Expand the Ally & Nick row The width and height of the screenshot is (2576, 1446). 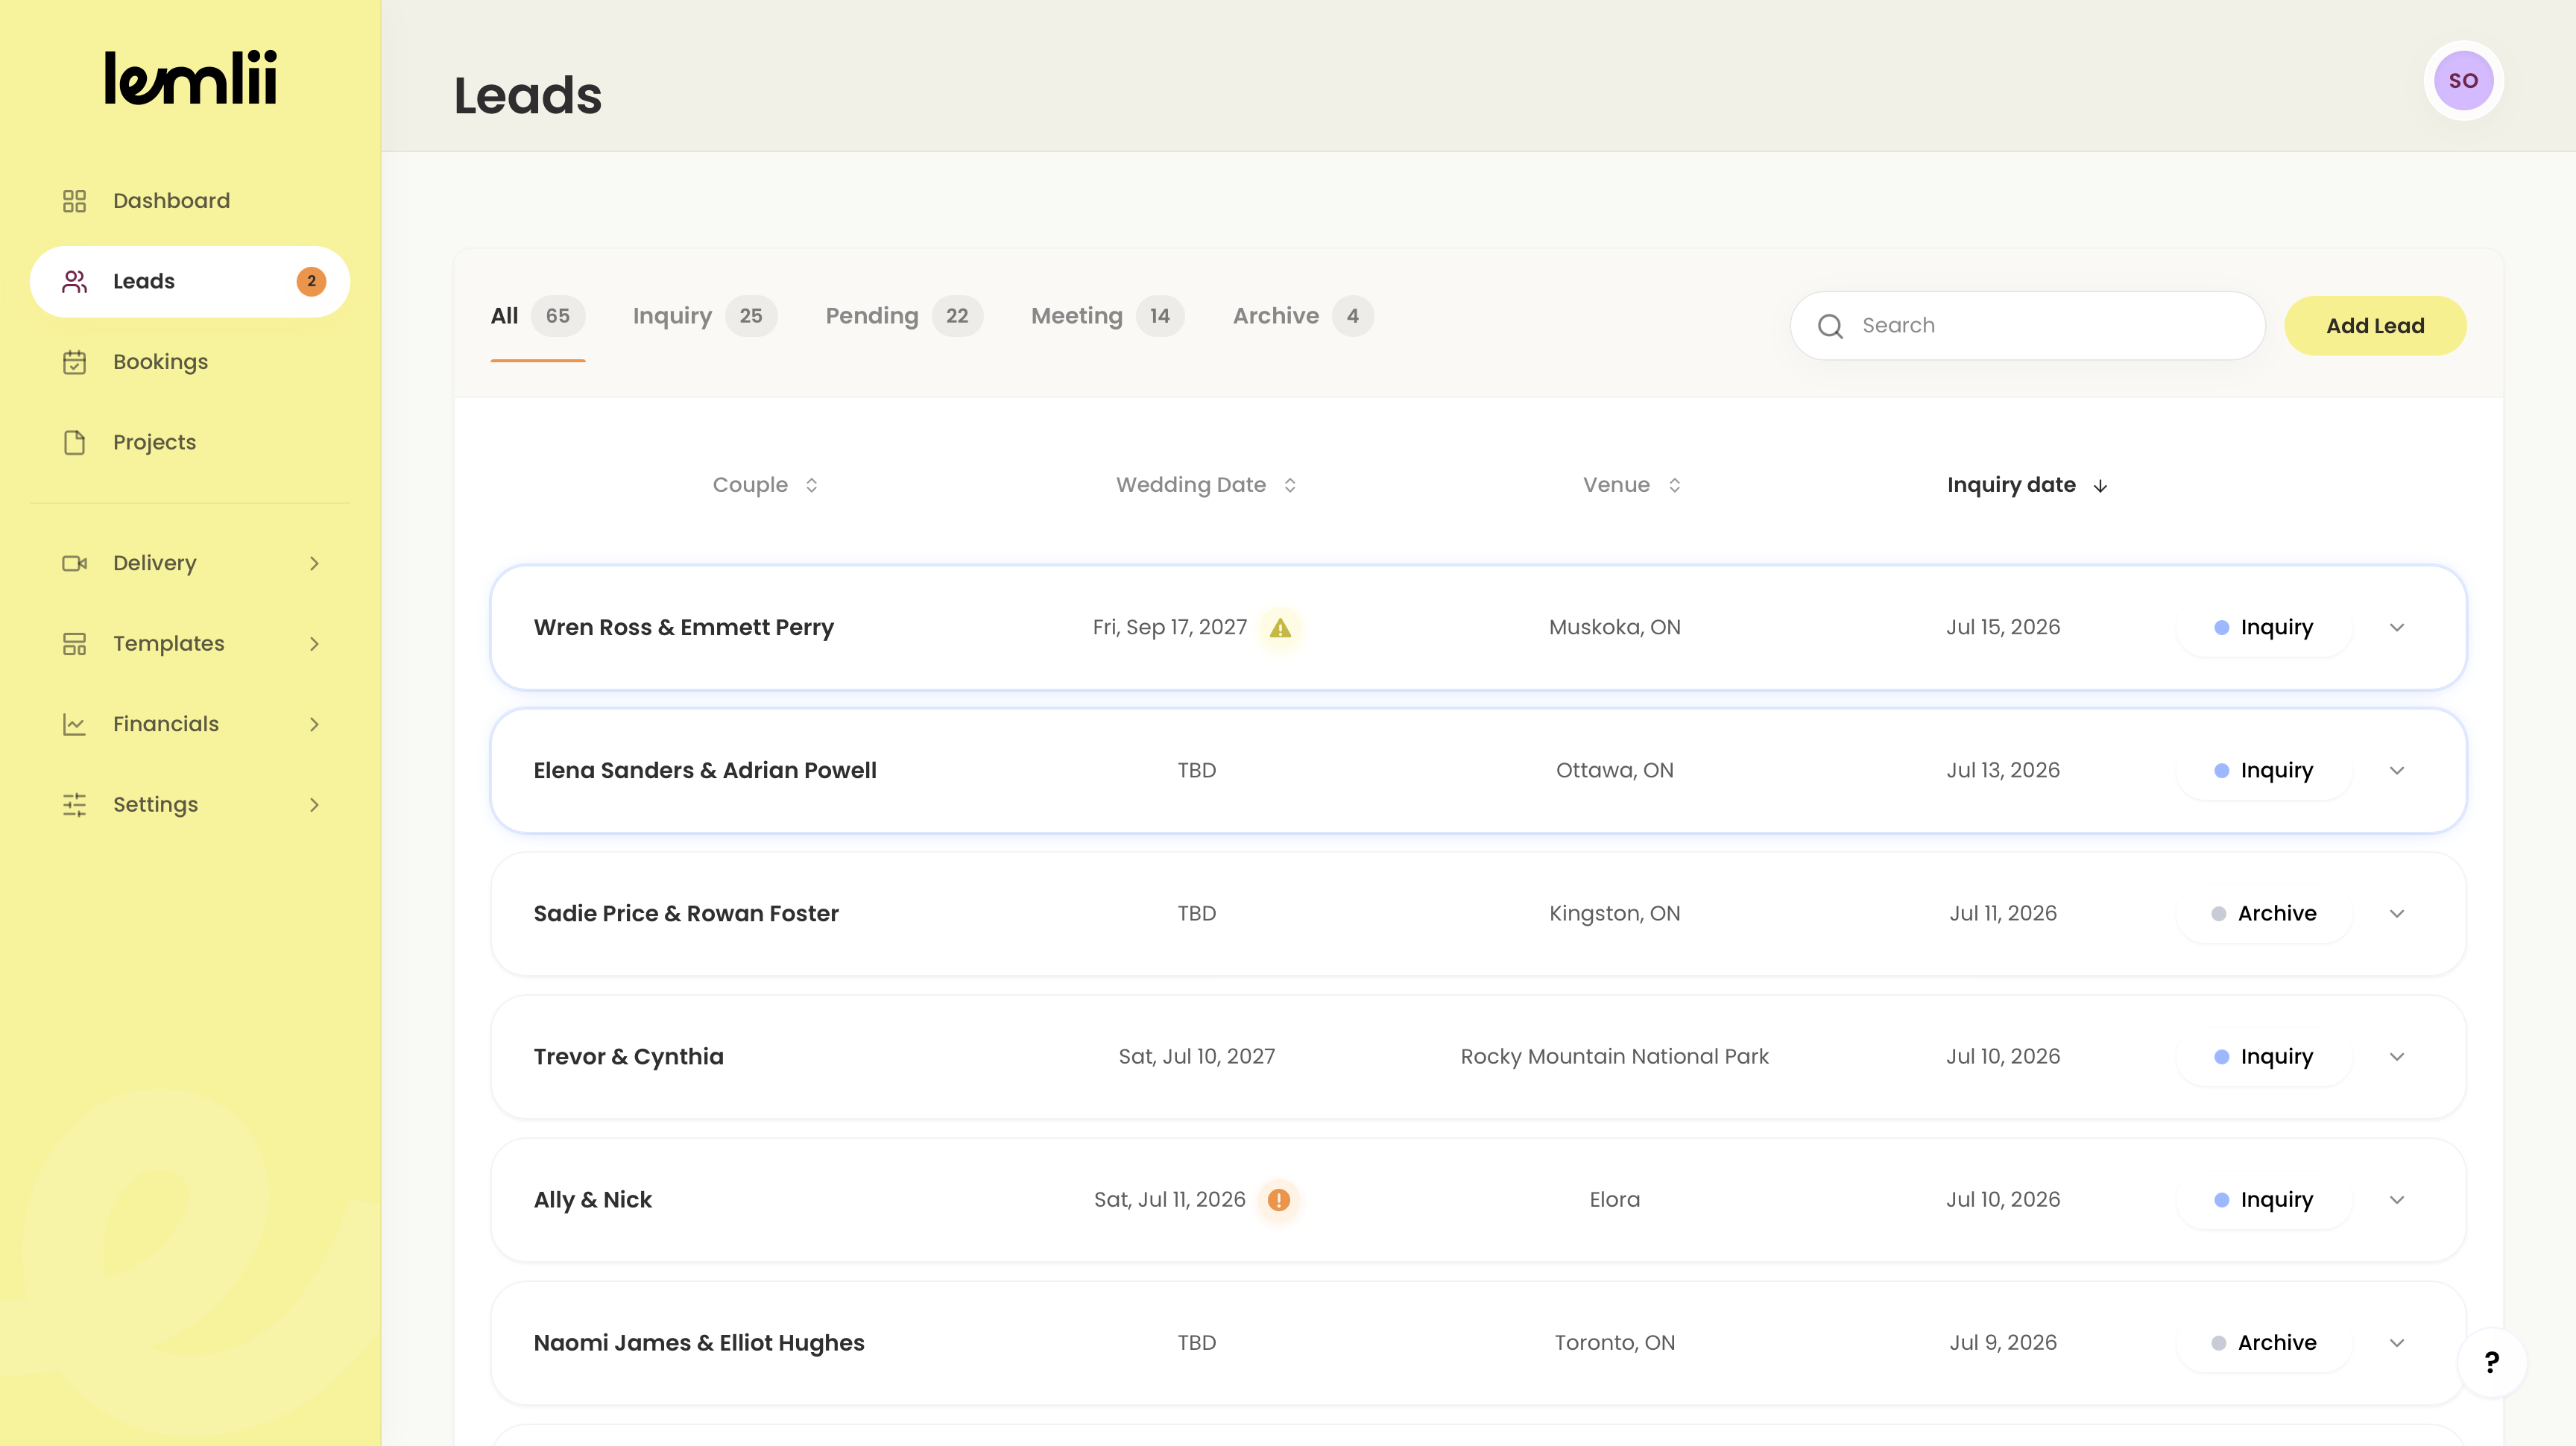(2397, 1200)
